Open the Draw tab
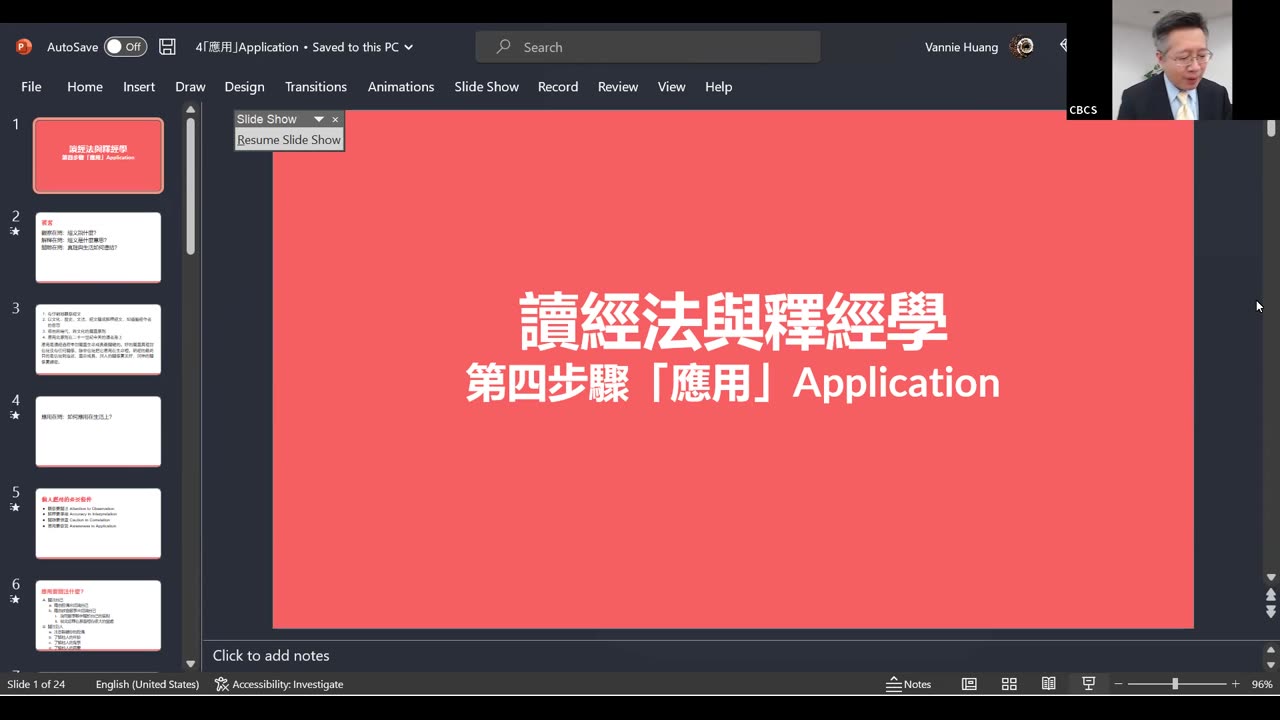The height and width of the screenshot is (720, 1280). pos(190,87)
